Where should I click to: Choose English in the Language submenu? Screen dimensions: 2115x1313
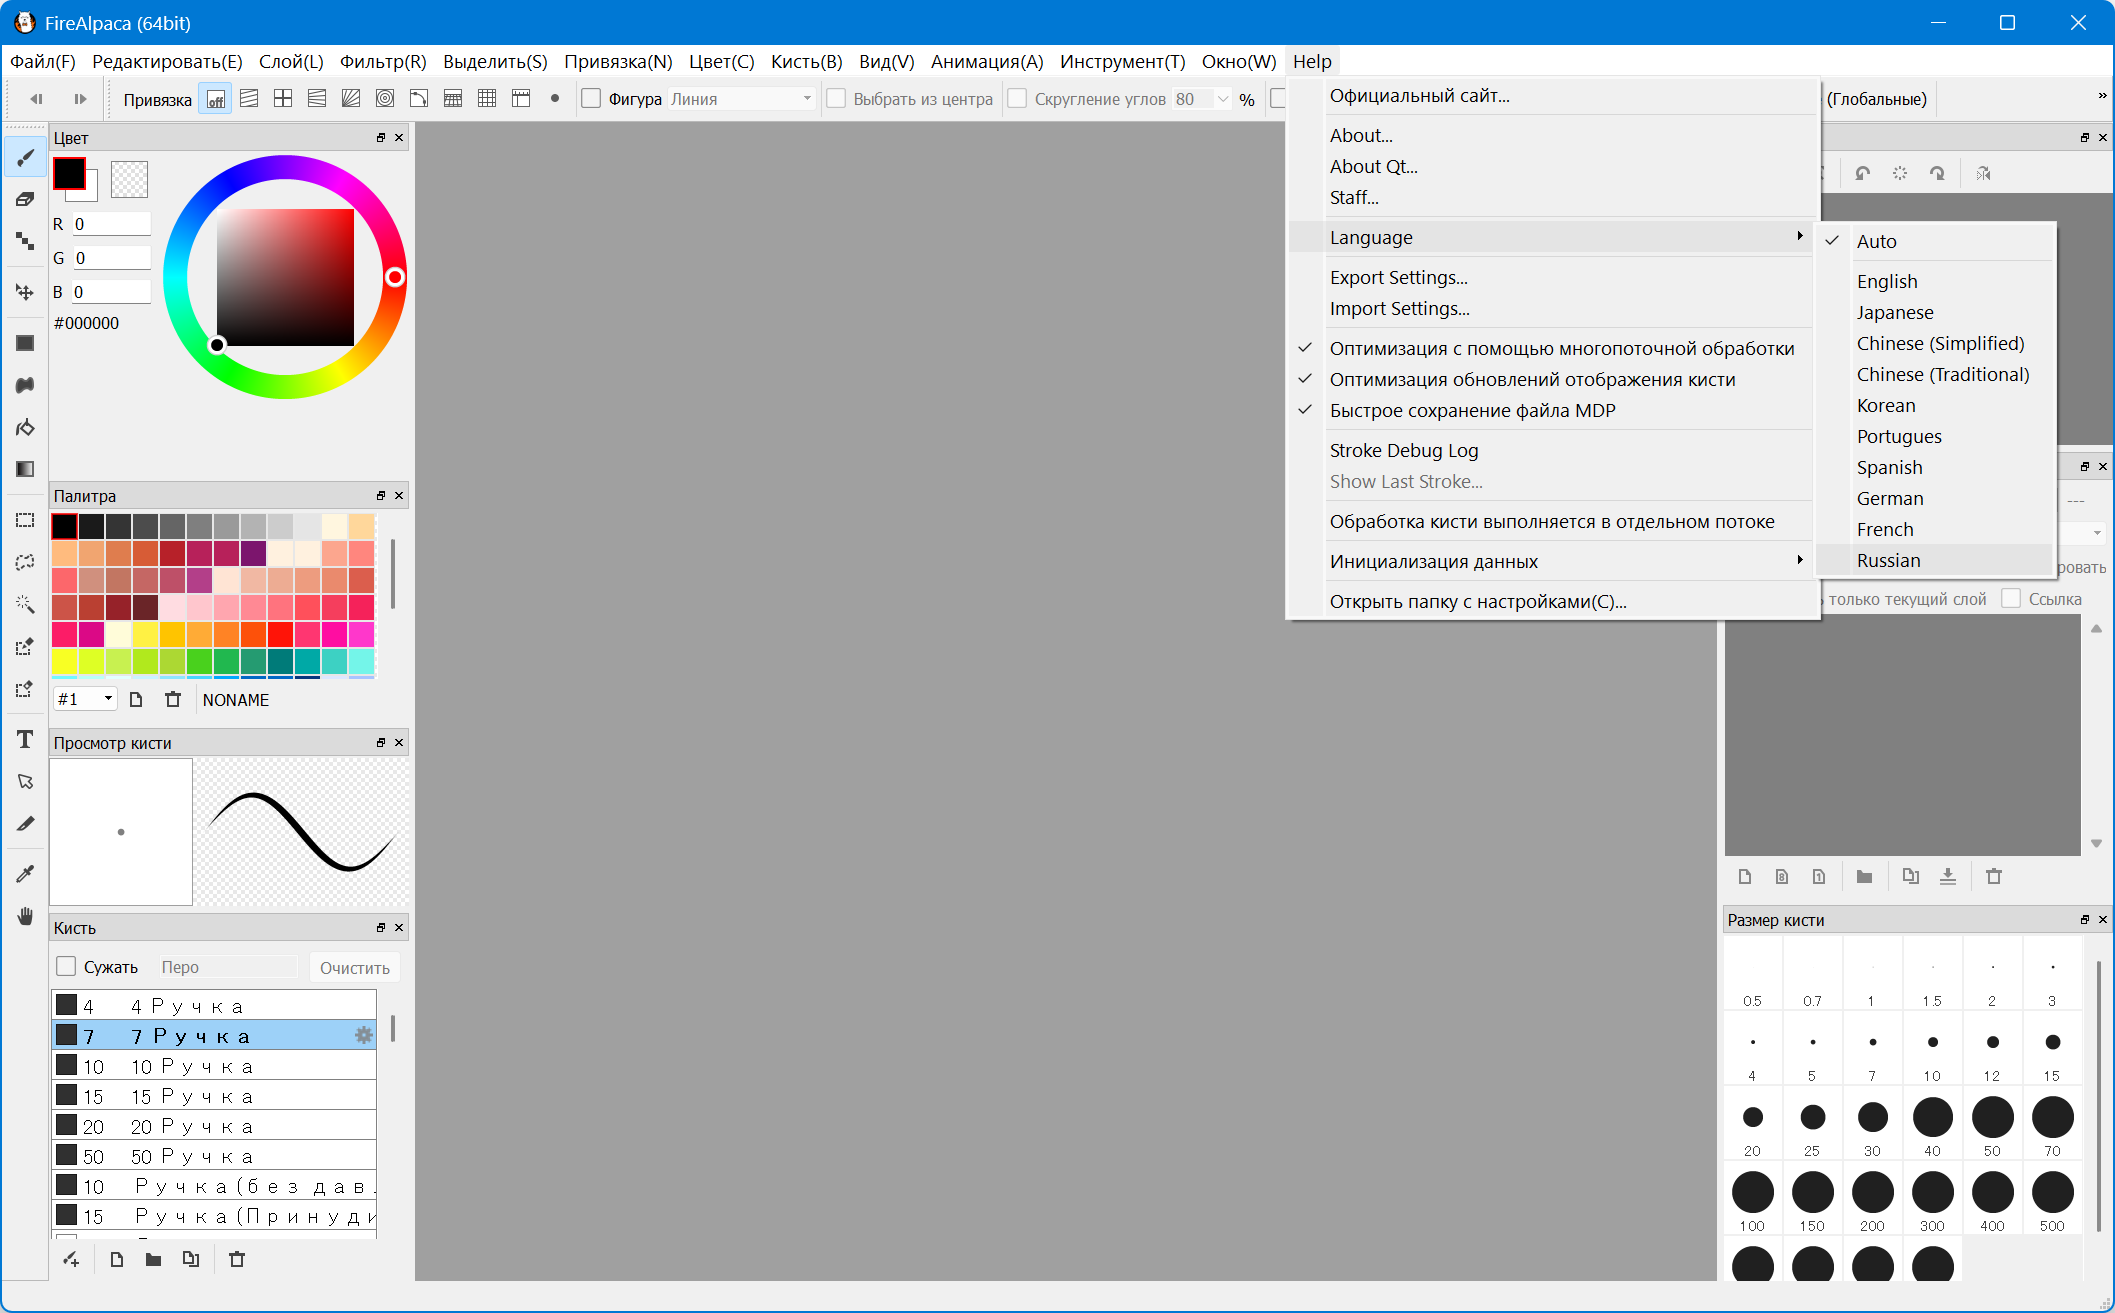[x=1886, y=281]
